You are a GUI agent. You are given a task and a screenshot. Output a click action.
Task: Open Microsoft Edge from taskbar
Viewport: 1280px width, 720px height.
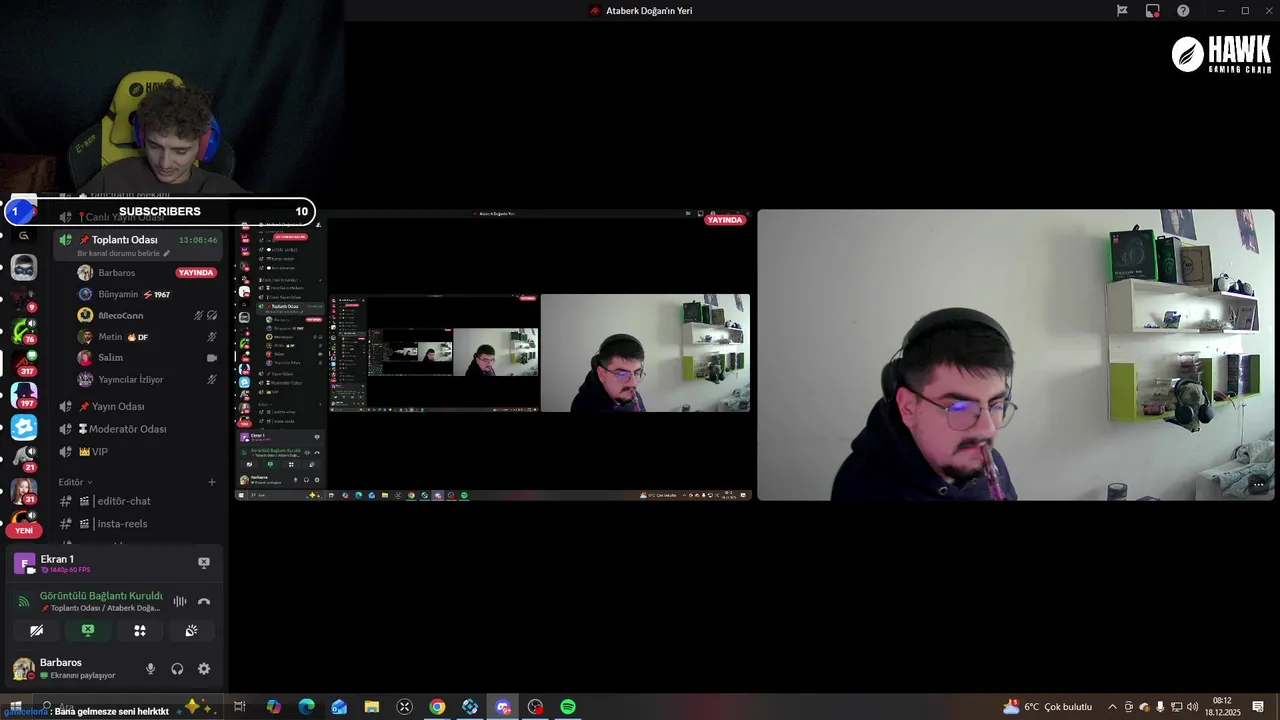coord(306,707)
